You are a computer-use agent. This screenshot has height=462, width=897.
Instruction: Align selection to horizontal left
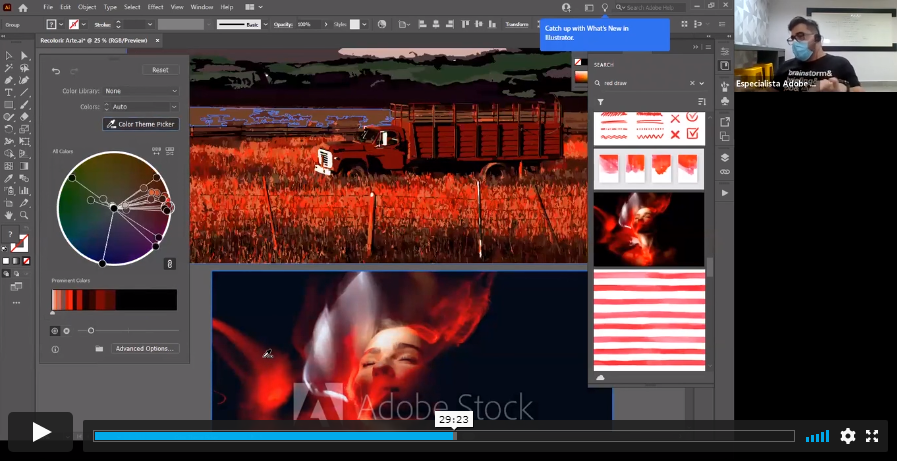click(422, 24)
